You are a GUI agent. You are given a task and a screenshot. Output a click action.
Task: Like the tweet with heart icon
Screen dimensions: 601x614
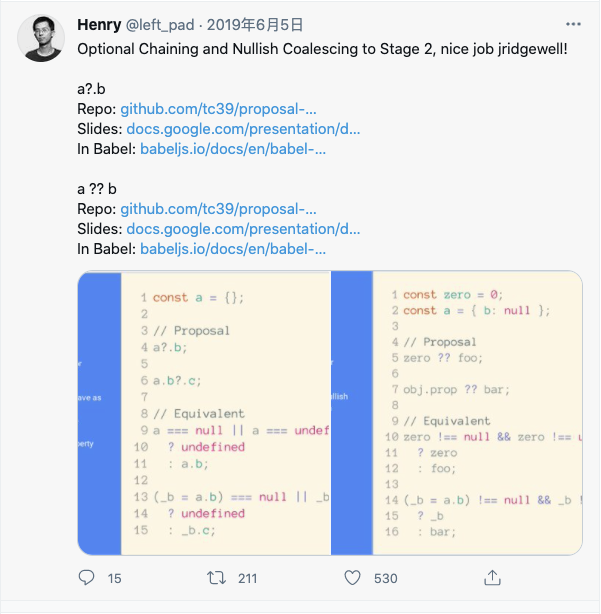(x=352, y=578)
